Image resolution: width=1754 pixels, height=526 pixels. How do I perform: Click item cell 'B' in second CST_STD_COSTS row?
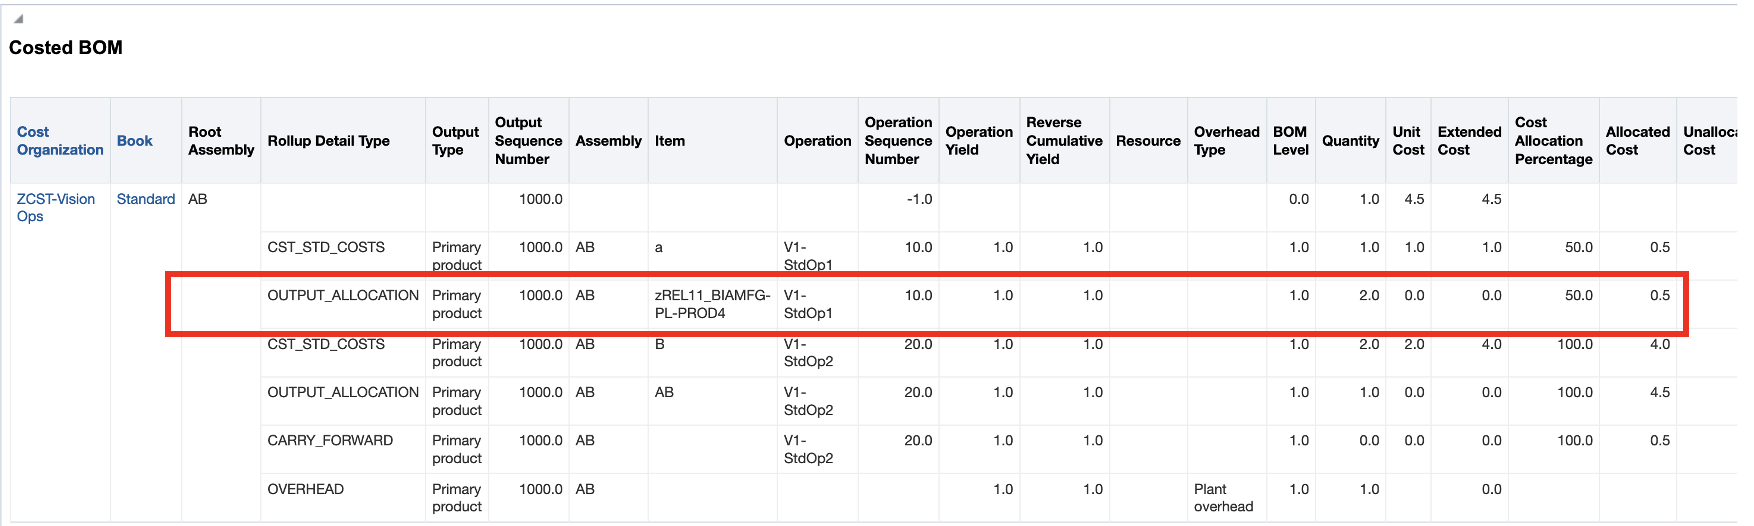tap(660, 344)
